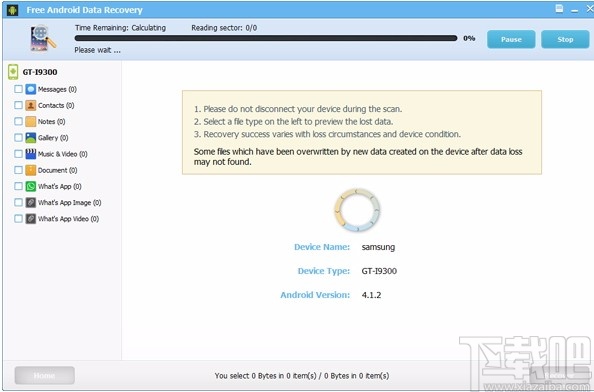Screen dimensions: 594x392
Task: Click the What's App Video attachment icon
Action: tap(31, 219)
